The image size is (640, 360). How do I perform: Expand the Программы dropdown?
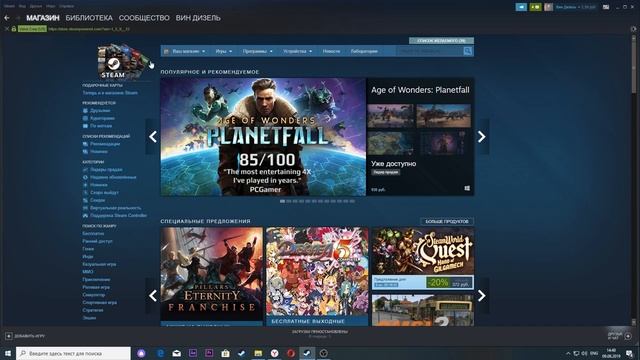[x=258, y=51]
